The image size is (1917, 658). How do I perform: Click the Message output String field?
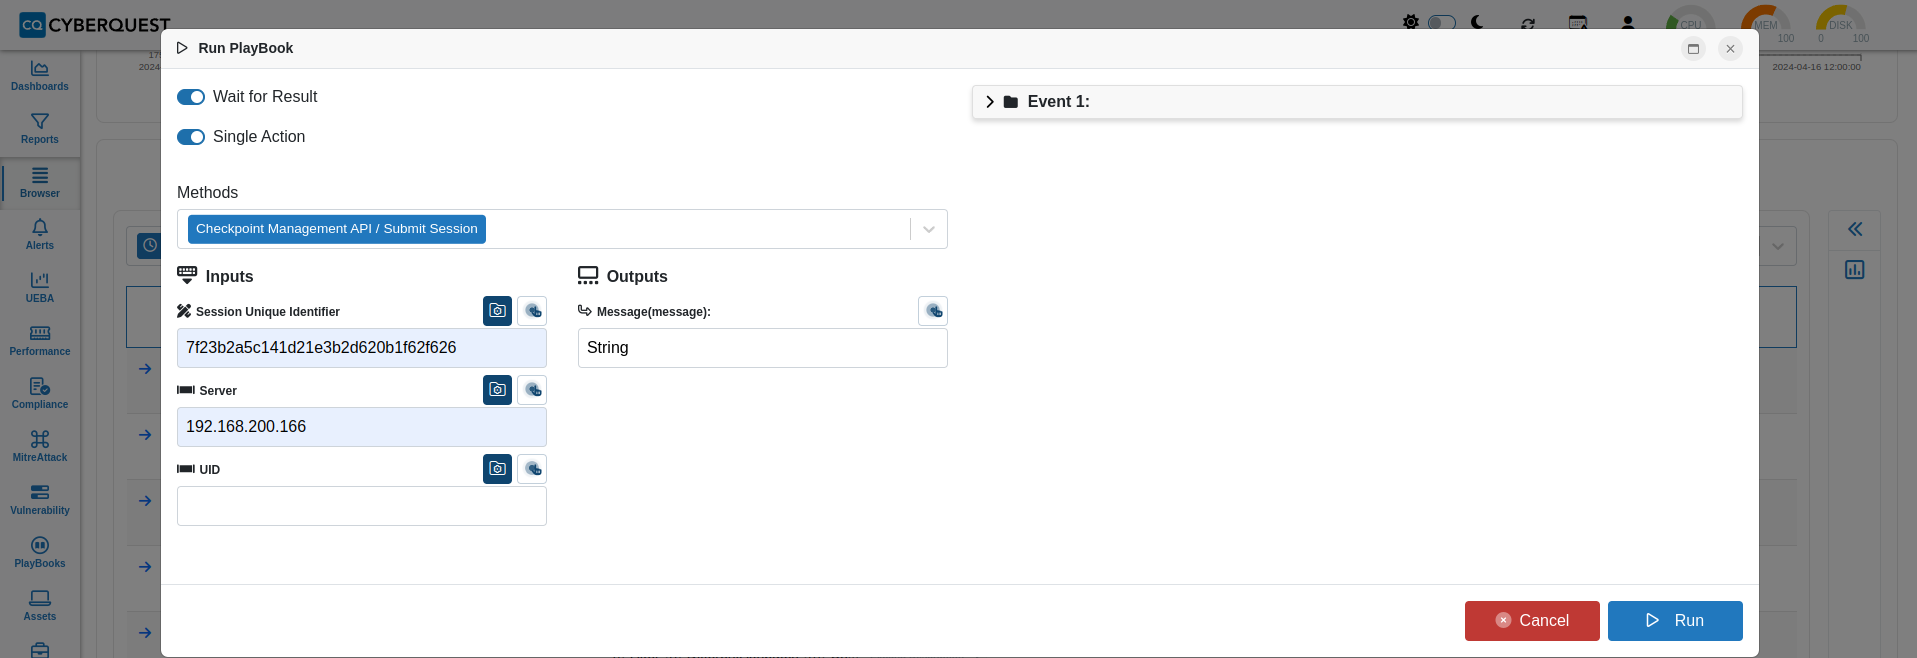(763, 348)
